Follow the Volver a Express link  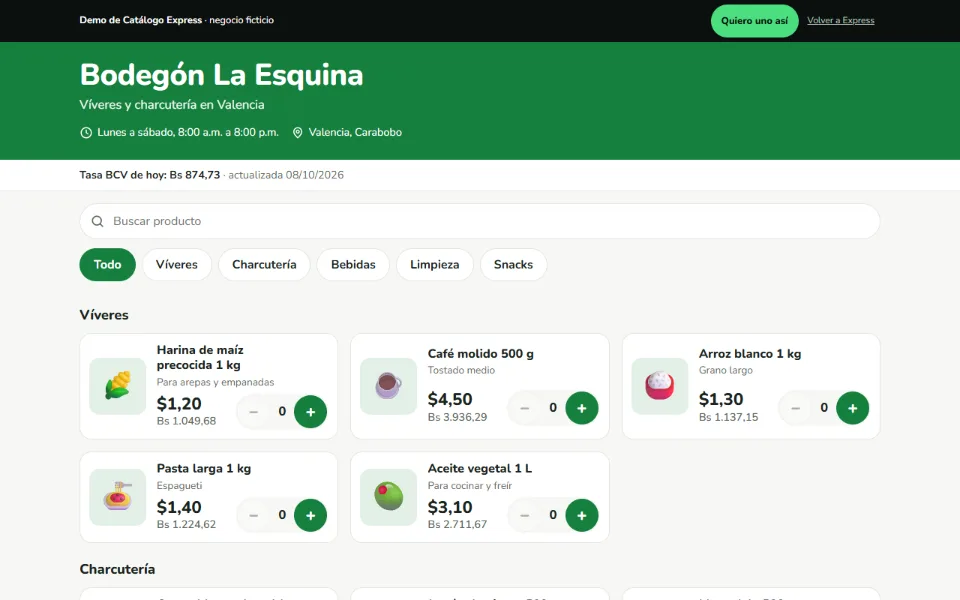pos(841,20)
